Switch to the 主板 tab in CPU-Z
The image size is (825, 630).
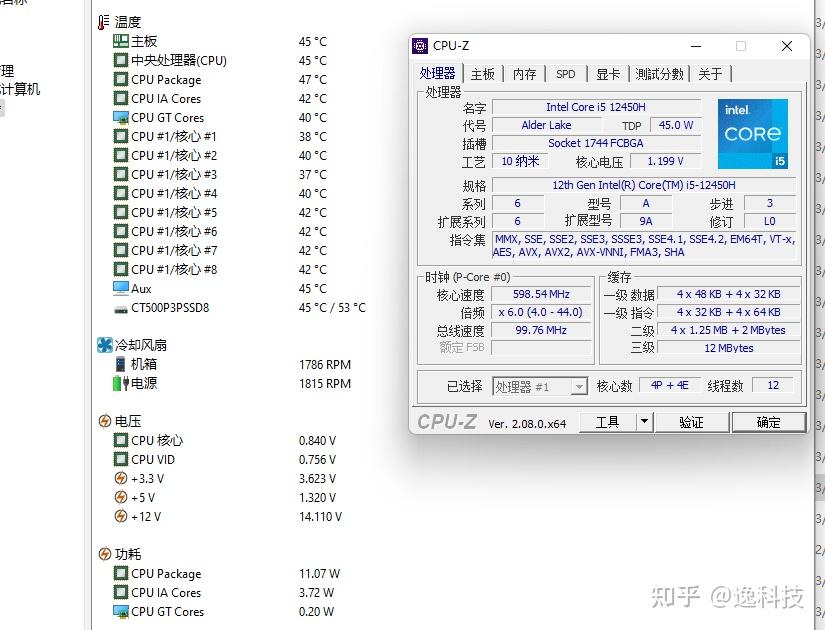click(x=482, y=74)
